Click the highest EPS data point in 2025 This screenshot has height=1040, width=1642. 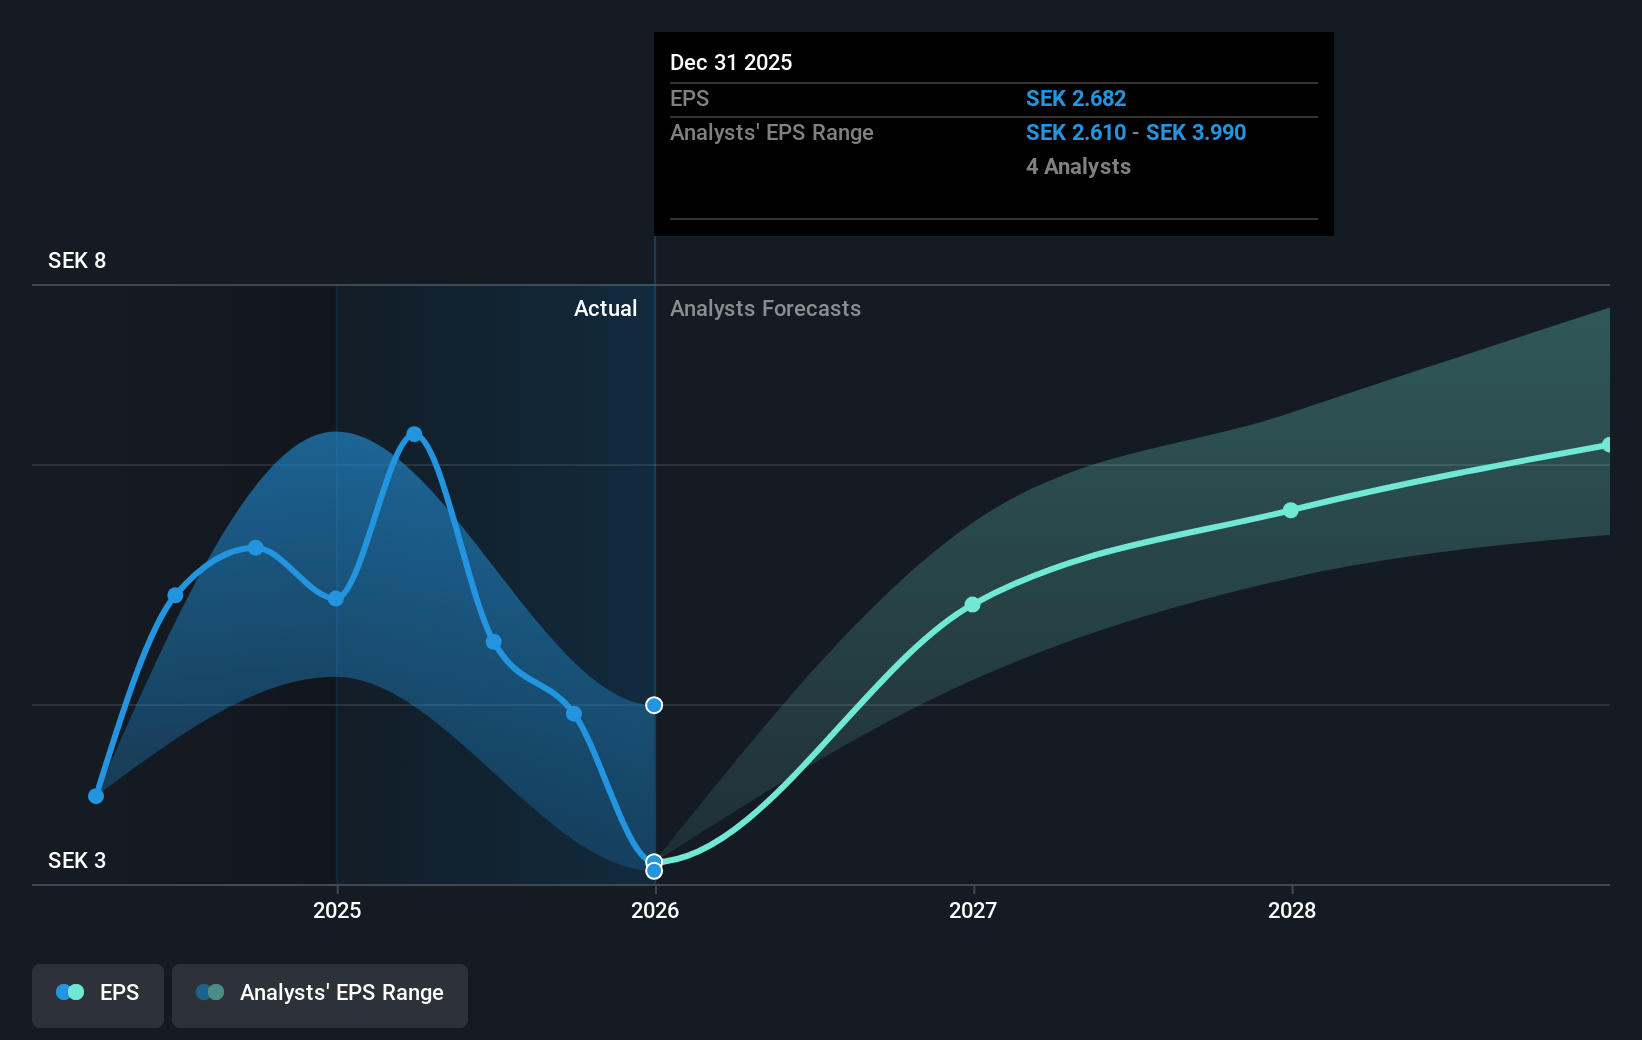click(x=414, y=434)
